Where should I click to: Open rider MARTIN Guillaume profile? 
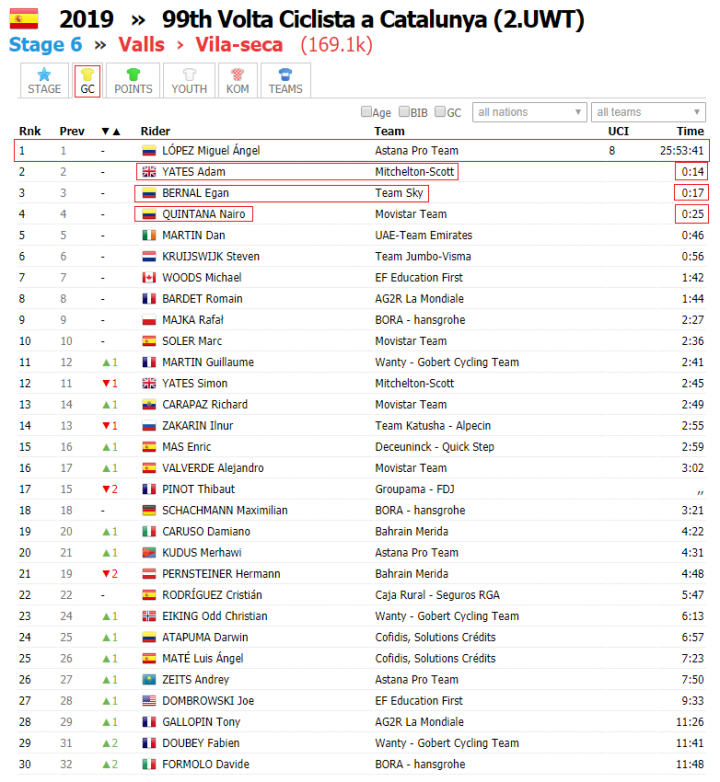[208, 362]
